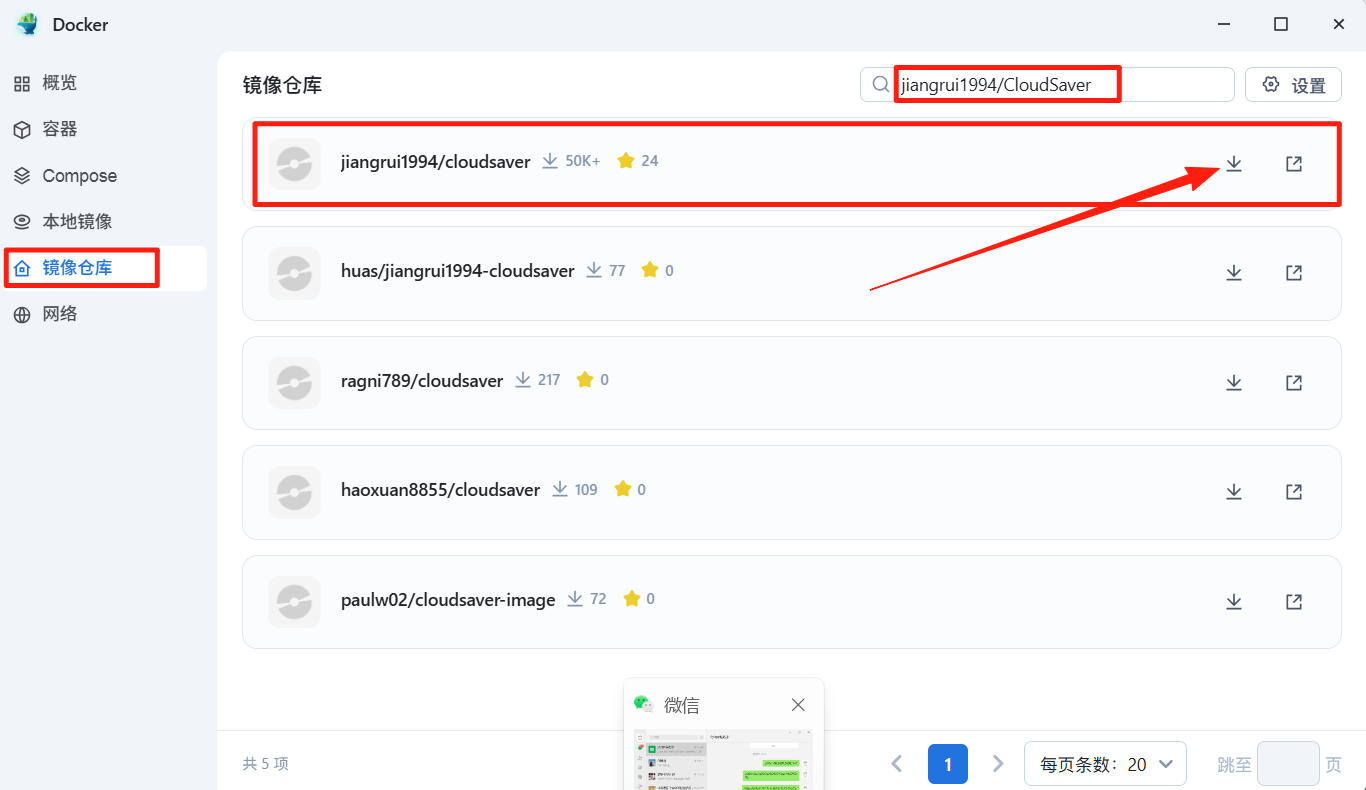The width and height of the screenshot is (1366, 790).
Task: Download the jiangrui1994/cloudsaver image
Action: coord(1234,163)
